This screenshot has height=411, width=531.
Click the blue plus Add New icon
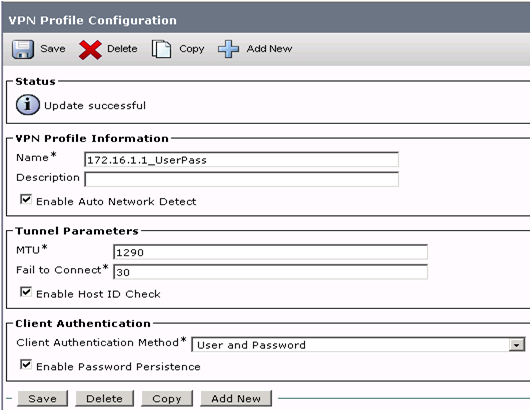[228, 49]
